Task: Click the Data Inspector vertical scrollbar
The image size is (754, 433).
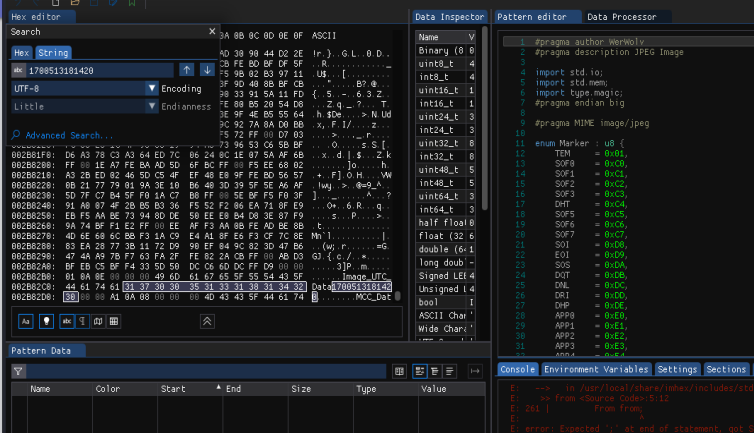Action: [485, 118]
